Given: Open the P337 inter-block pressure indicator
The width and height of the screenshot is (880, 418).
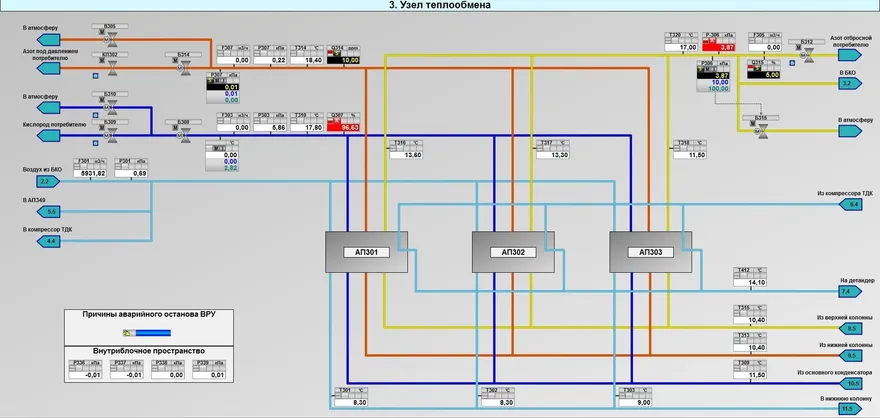Looking at the screenshot, I should (127, 370).
